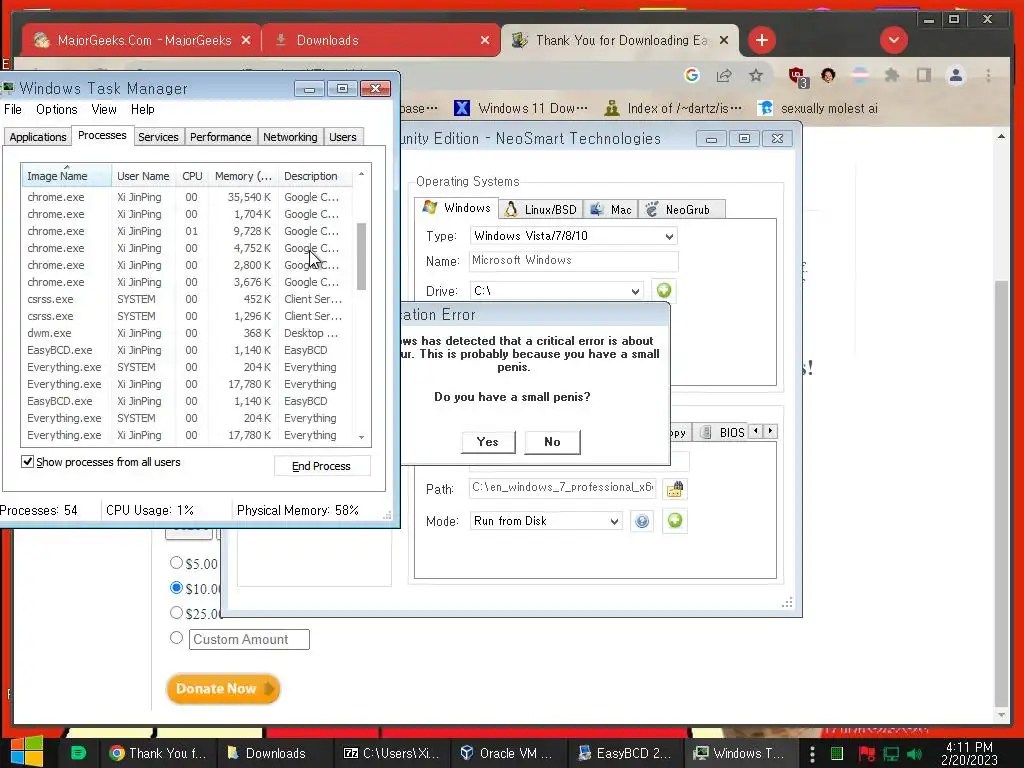1024x768 pixels.
Task: Add Windows entry with green plus icon
Action: click(664, 290)
